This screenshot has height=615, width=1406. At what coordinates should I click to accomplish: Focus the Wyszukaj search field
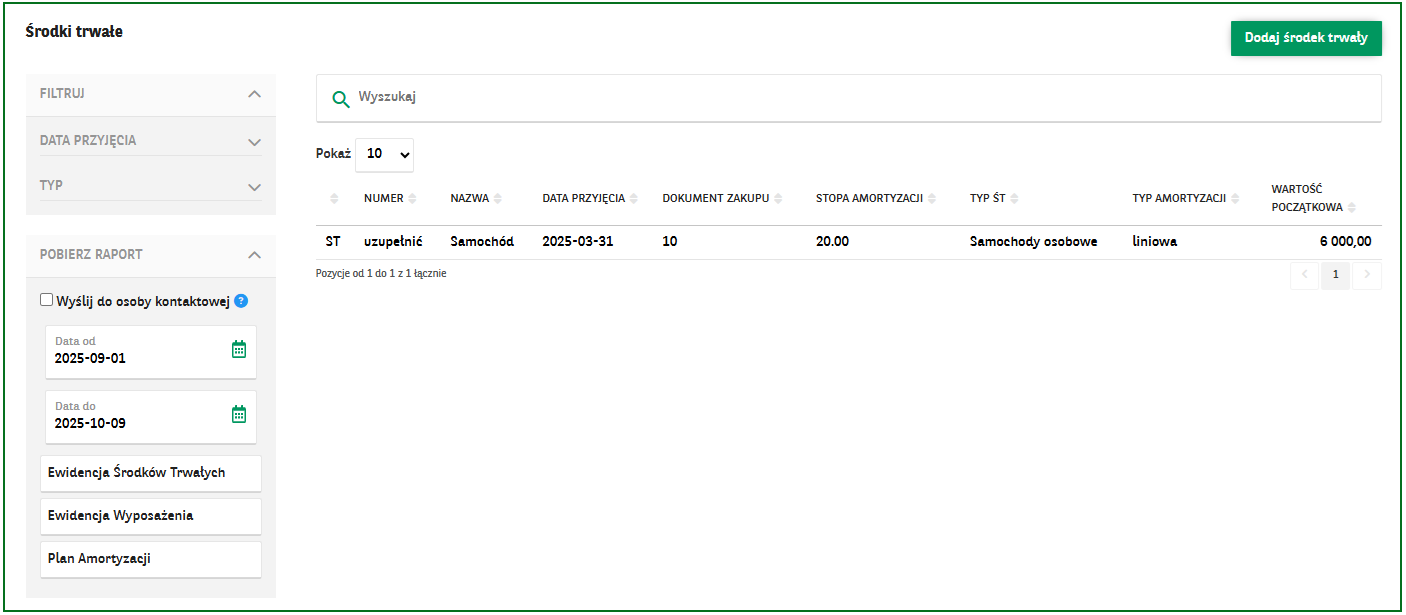coord(849,98)
